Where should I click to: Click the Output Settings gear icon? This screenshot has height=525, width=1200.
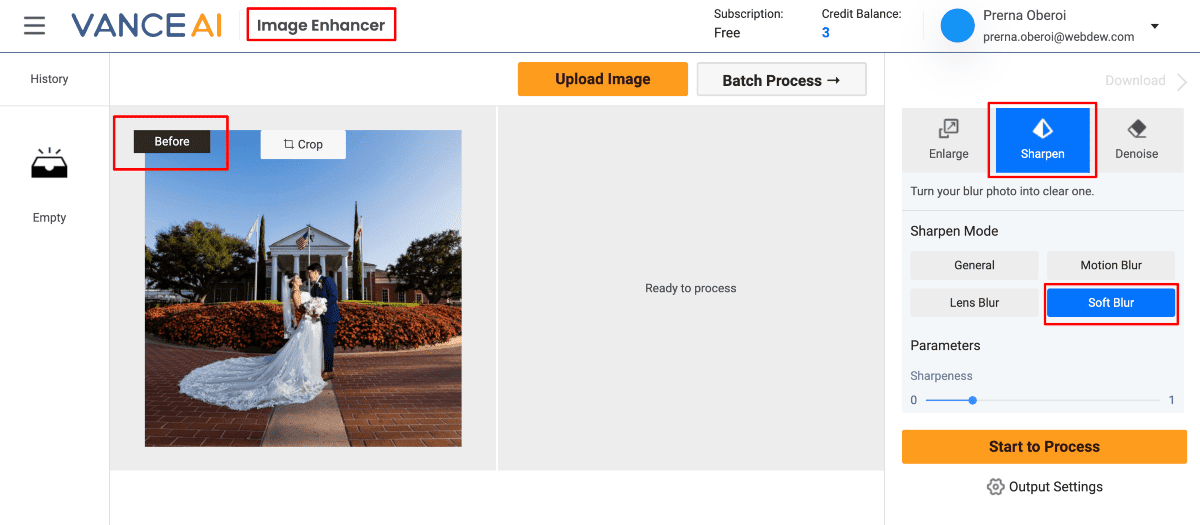coord(995,487)
